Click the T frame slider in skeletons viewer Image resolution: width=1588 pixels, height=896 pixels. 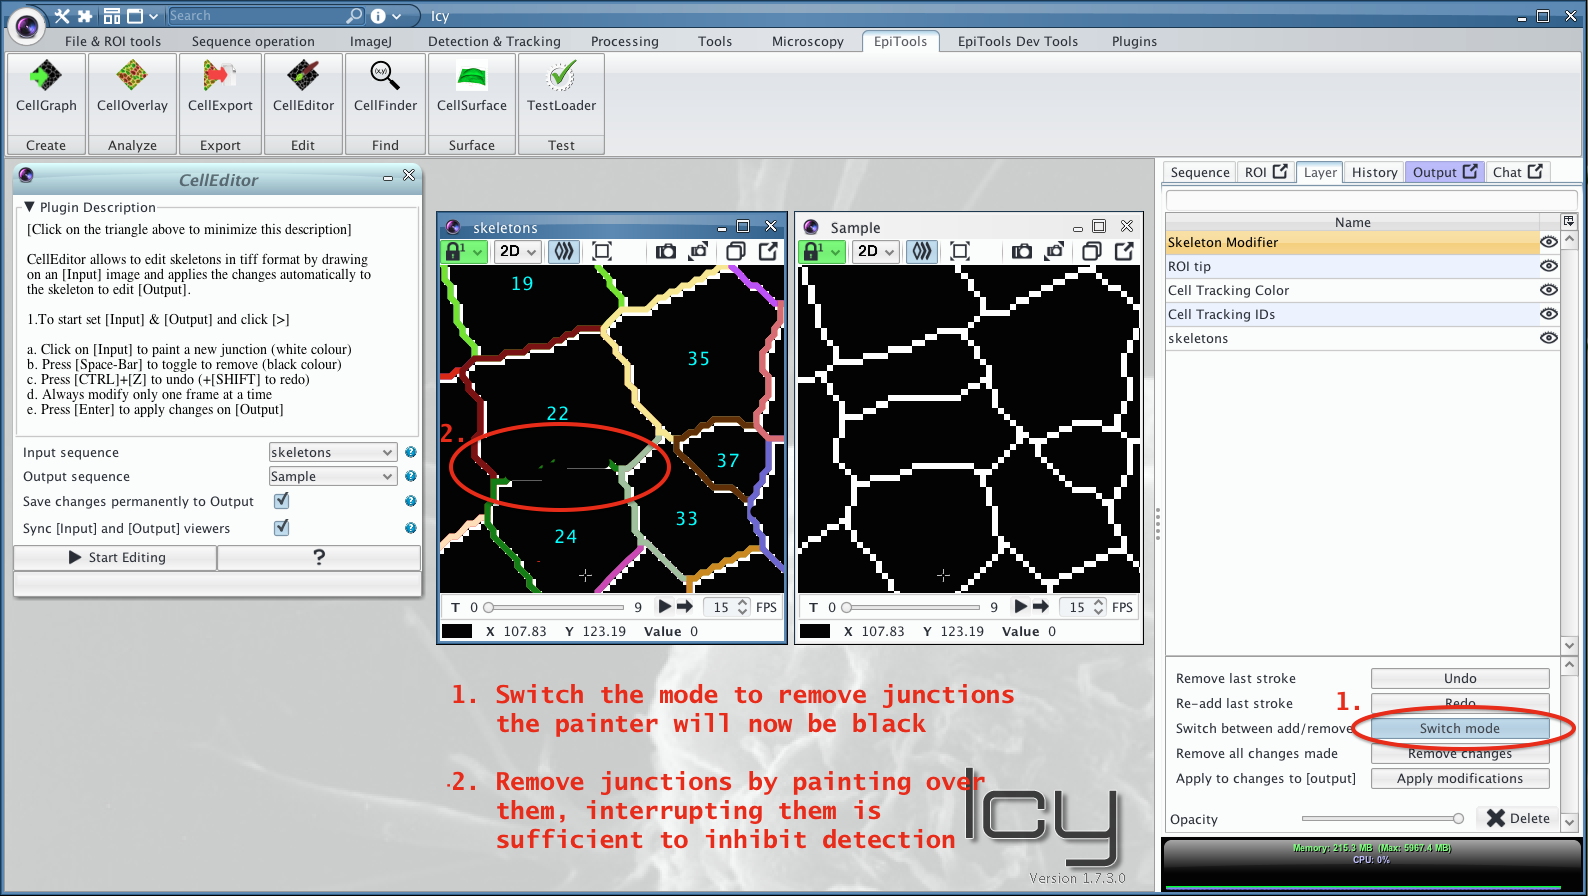554,607
